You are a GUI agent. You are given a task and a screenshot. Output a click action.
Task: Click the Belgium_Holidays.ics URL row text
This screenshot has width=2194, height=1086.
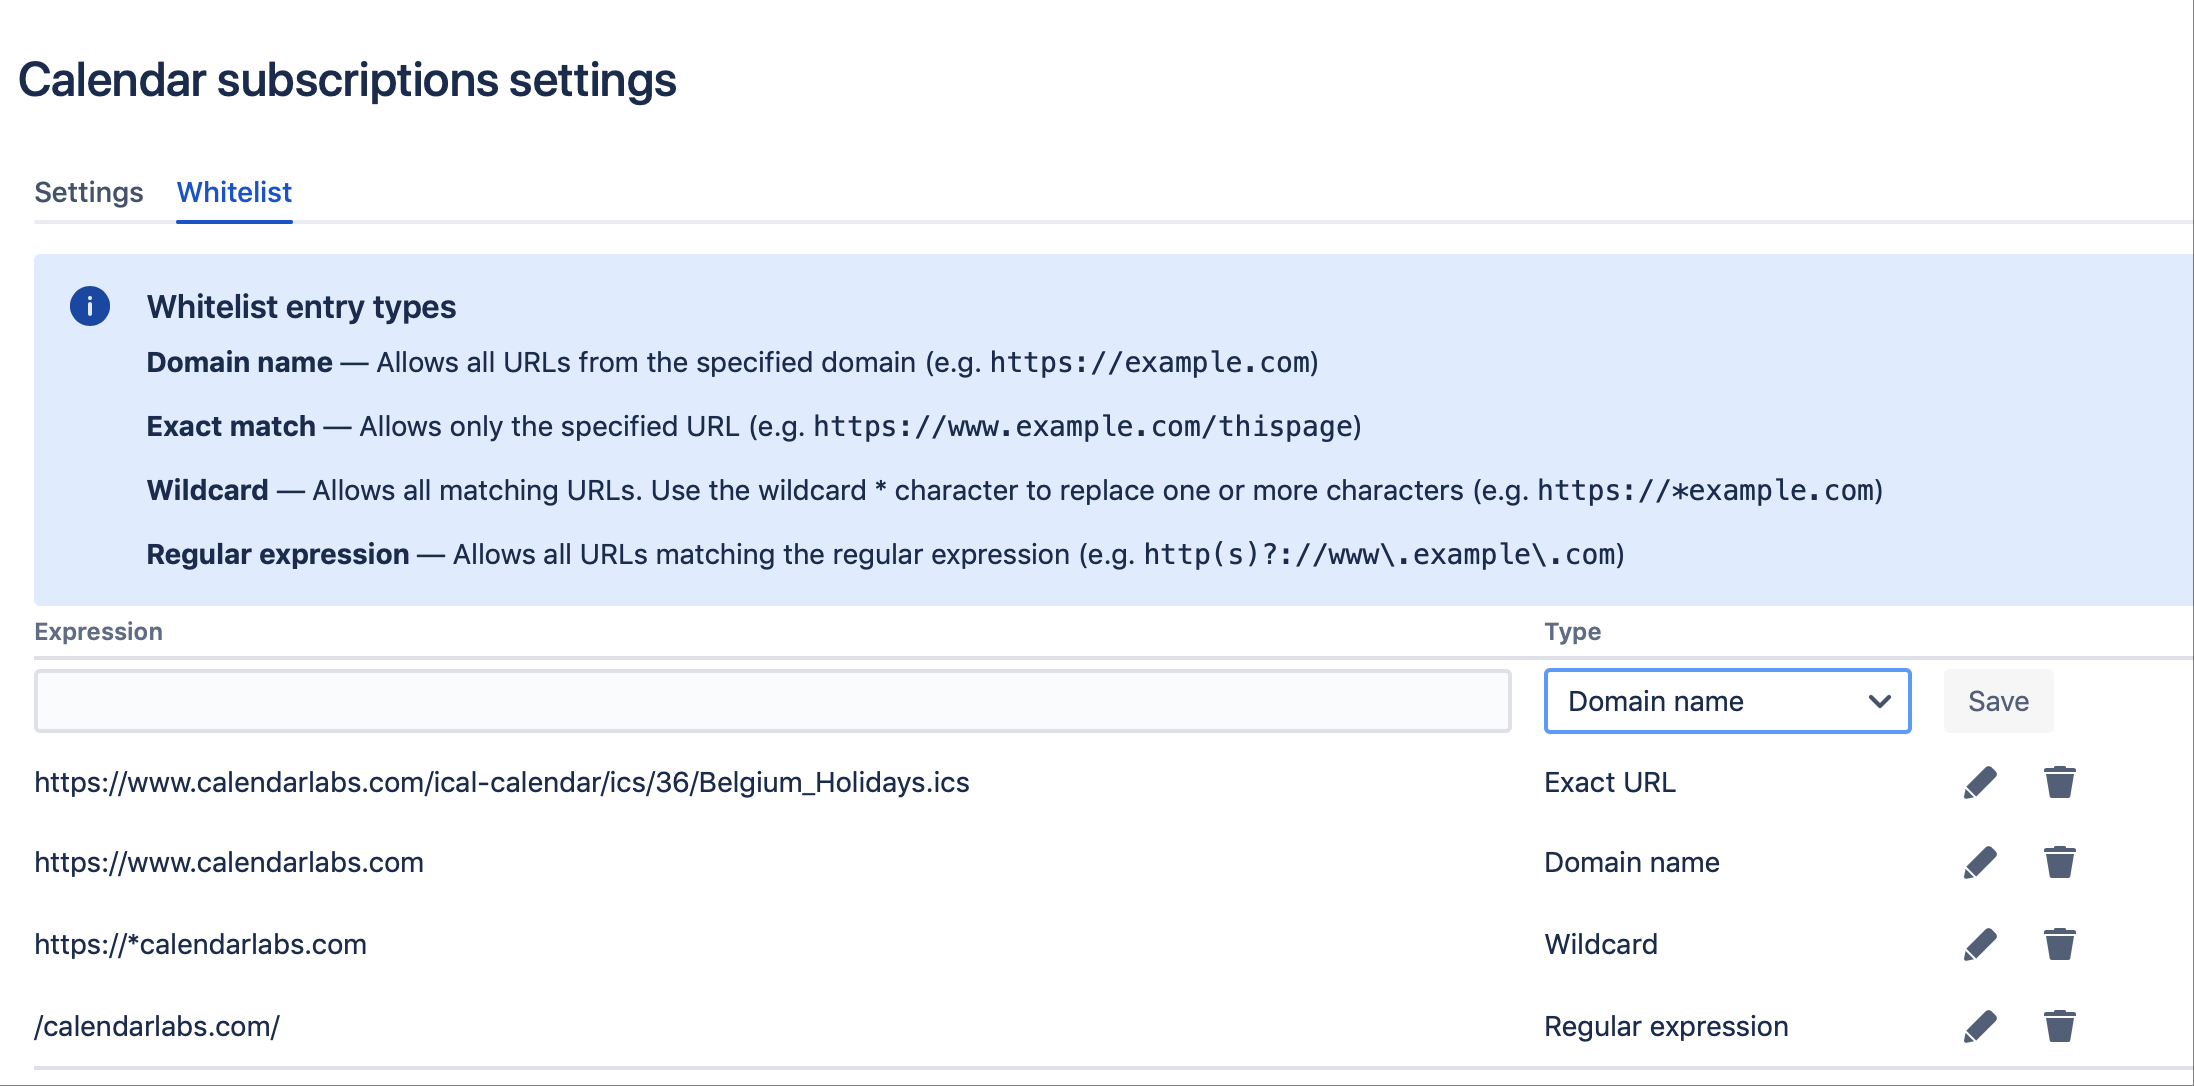point(502,783)
